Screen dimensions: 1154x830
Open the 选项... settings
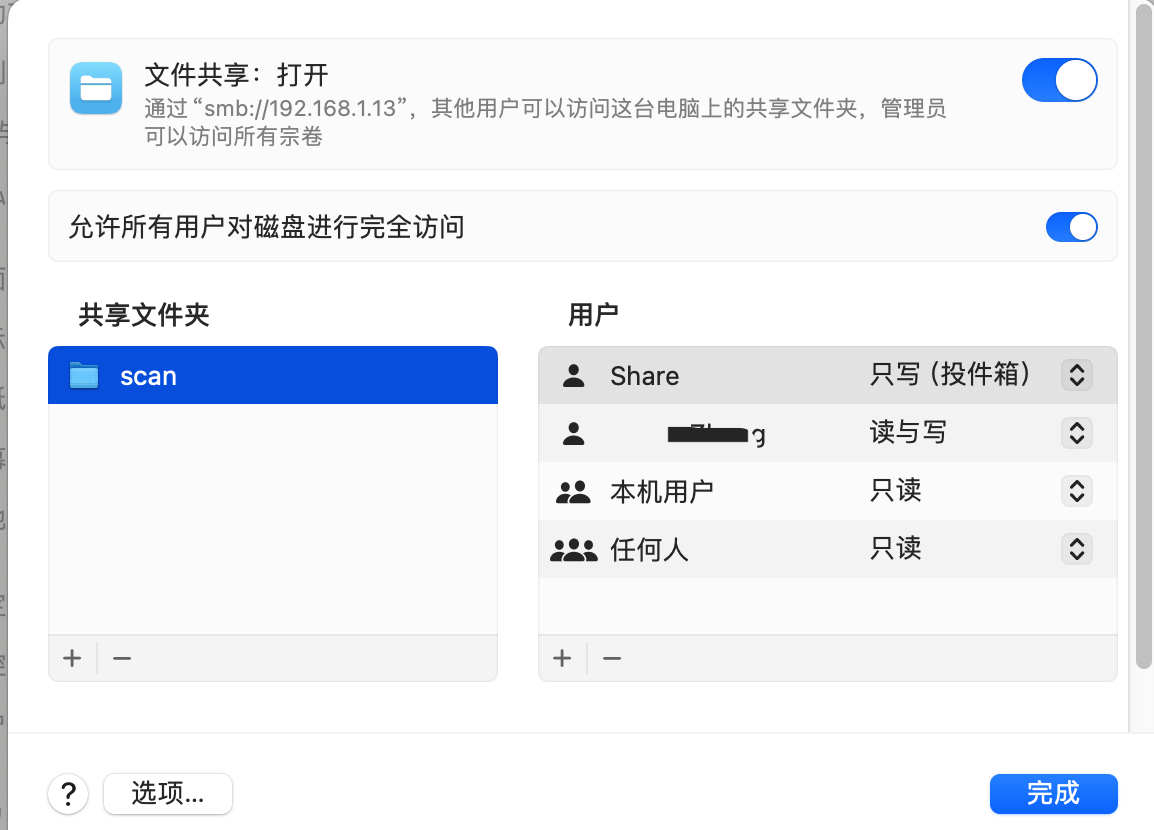click(168, 794)
